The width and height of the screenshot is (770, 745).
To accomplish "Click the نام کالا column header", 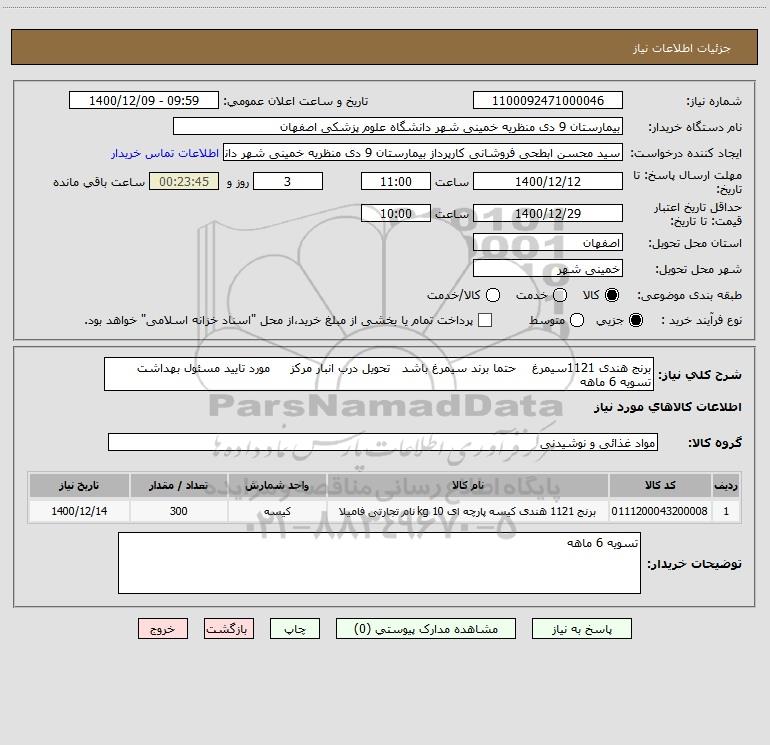I will click(468, 485).
